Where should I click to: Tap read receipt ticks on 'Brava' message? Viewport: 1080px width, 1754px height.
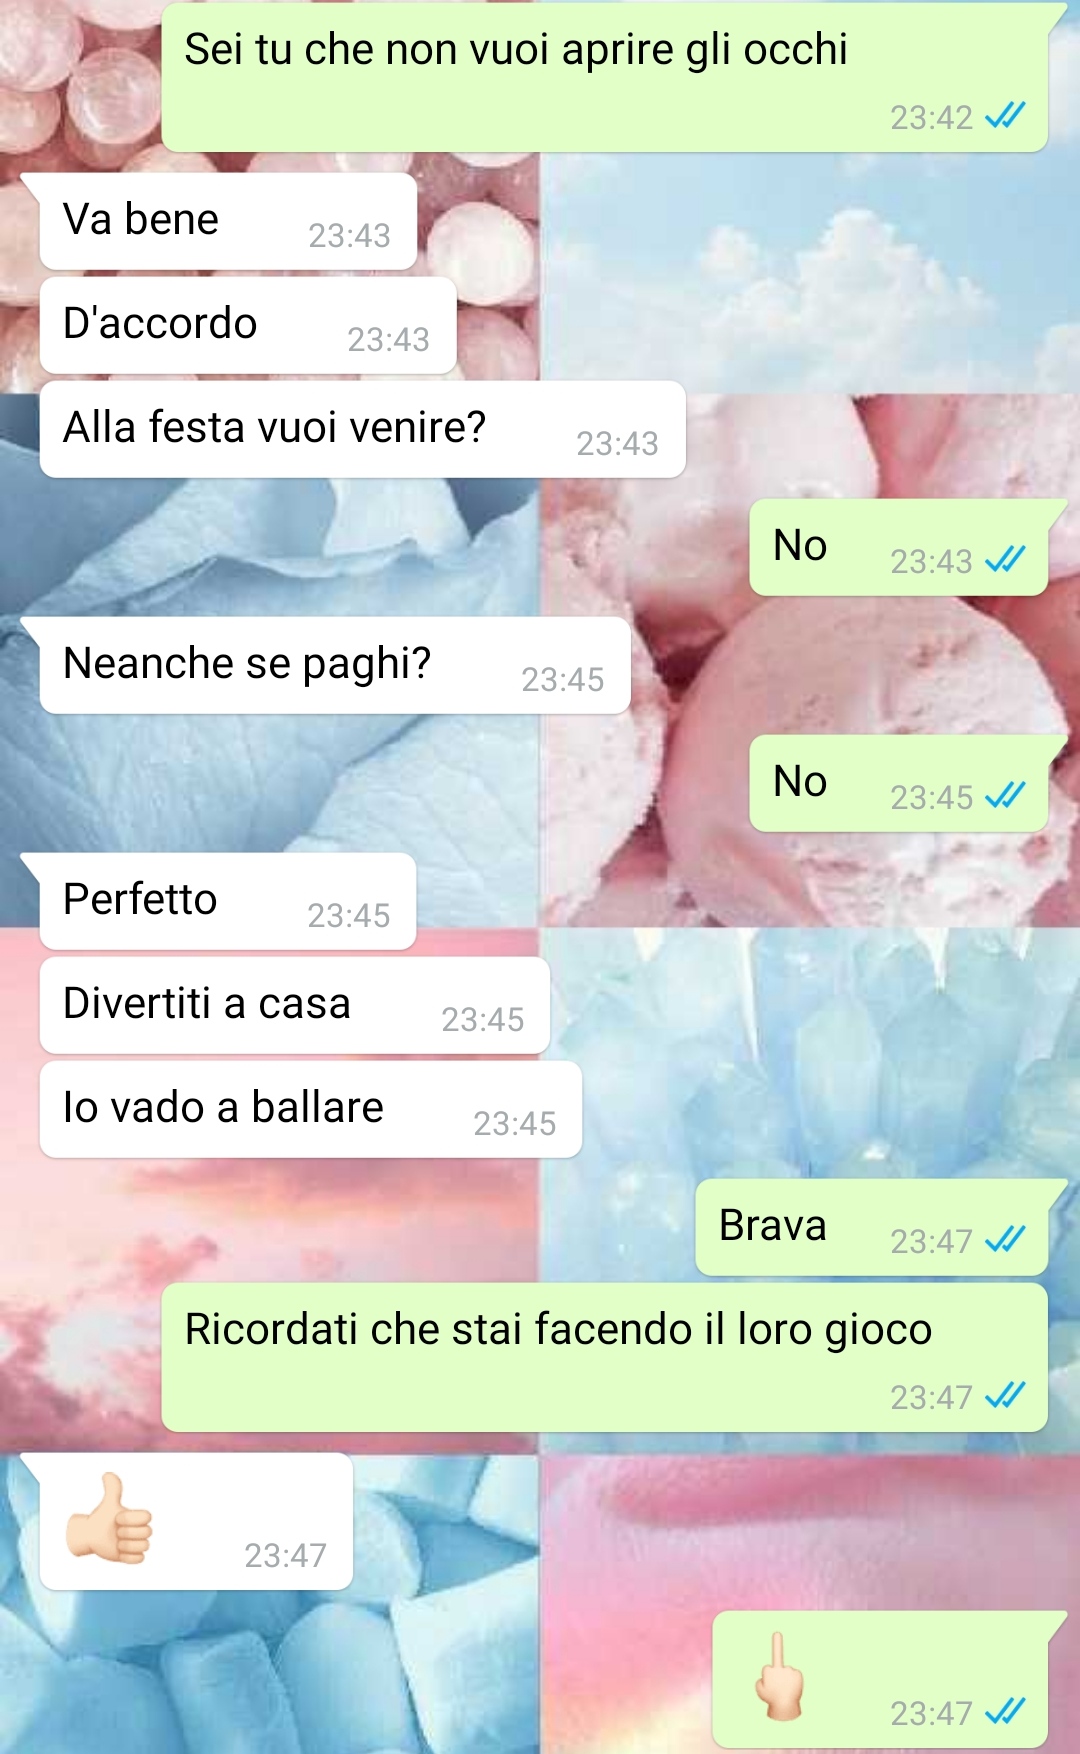[x=1005, y=1240]
